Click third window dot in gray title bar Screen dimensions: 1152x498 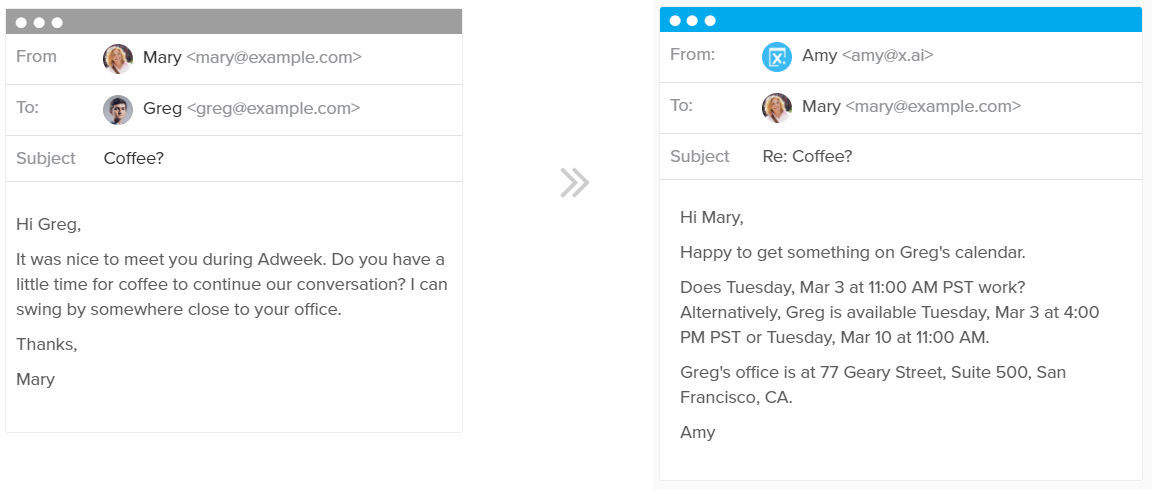[x=57, y=23]
